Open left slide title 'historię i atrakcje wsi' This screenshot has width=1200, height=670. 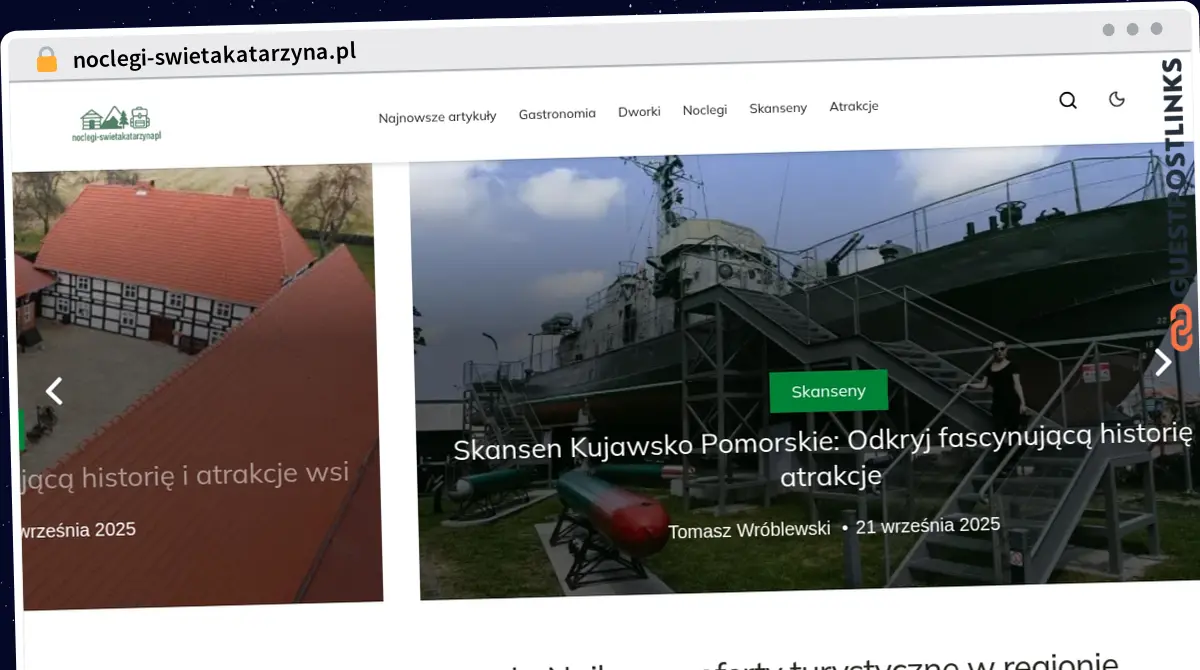pyautogui.click(x=185, y=476)
